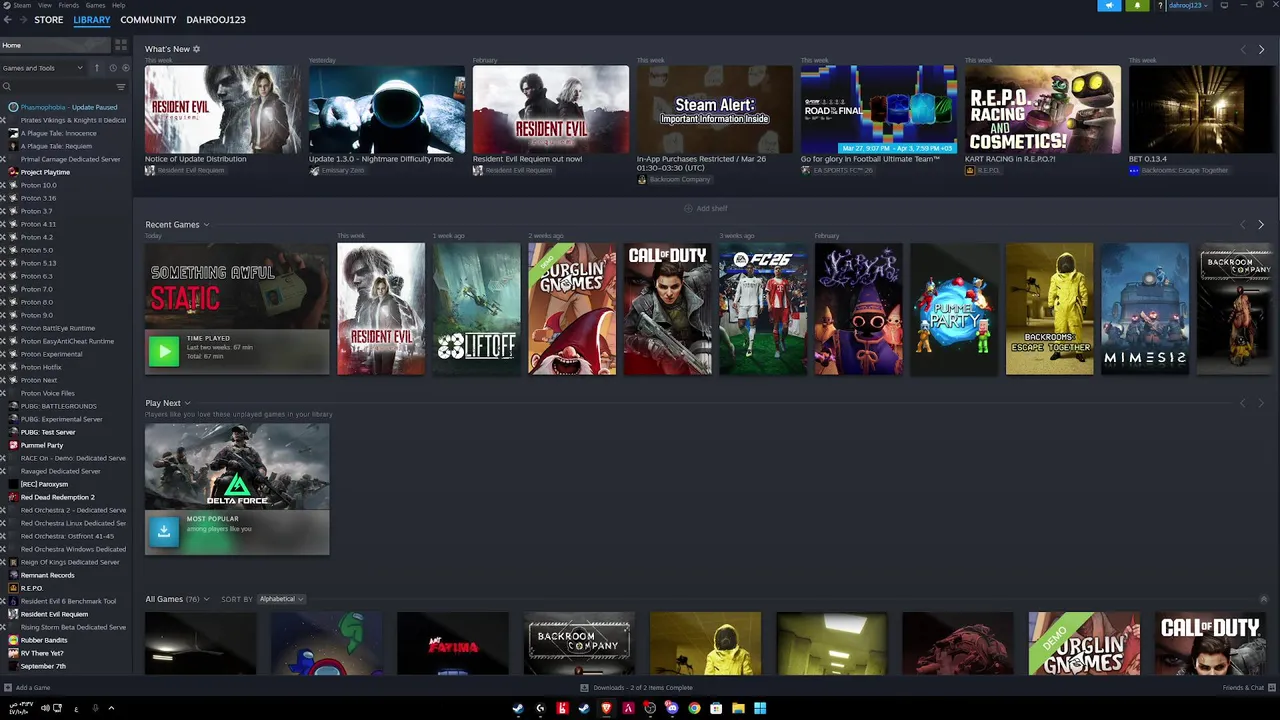Open the View menu
This screenshot has height=720, width=1280.
(45, 5)
